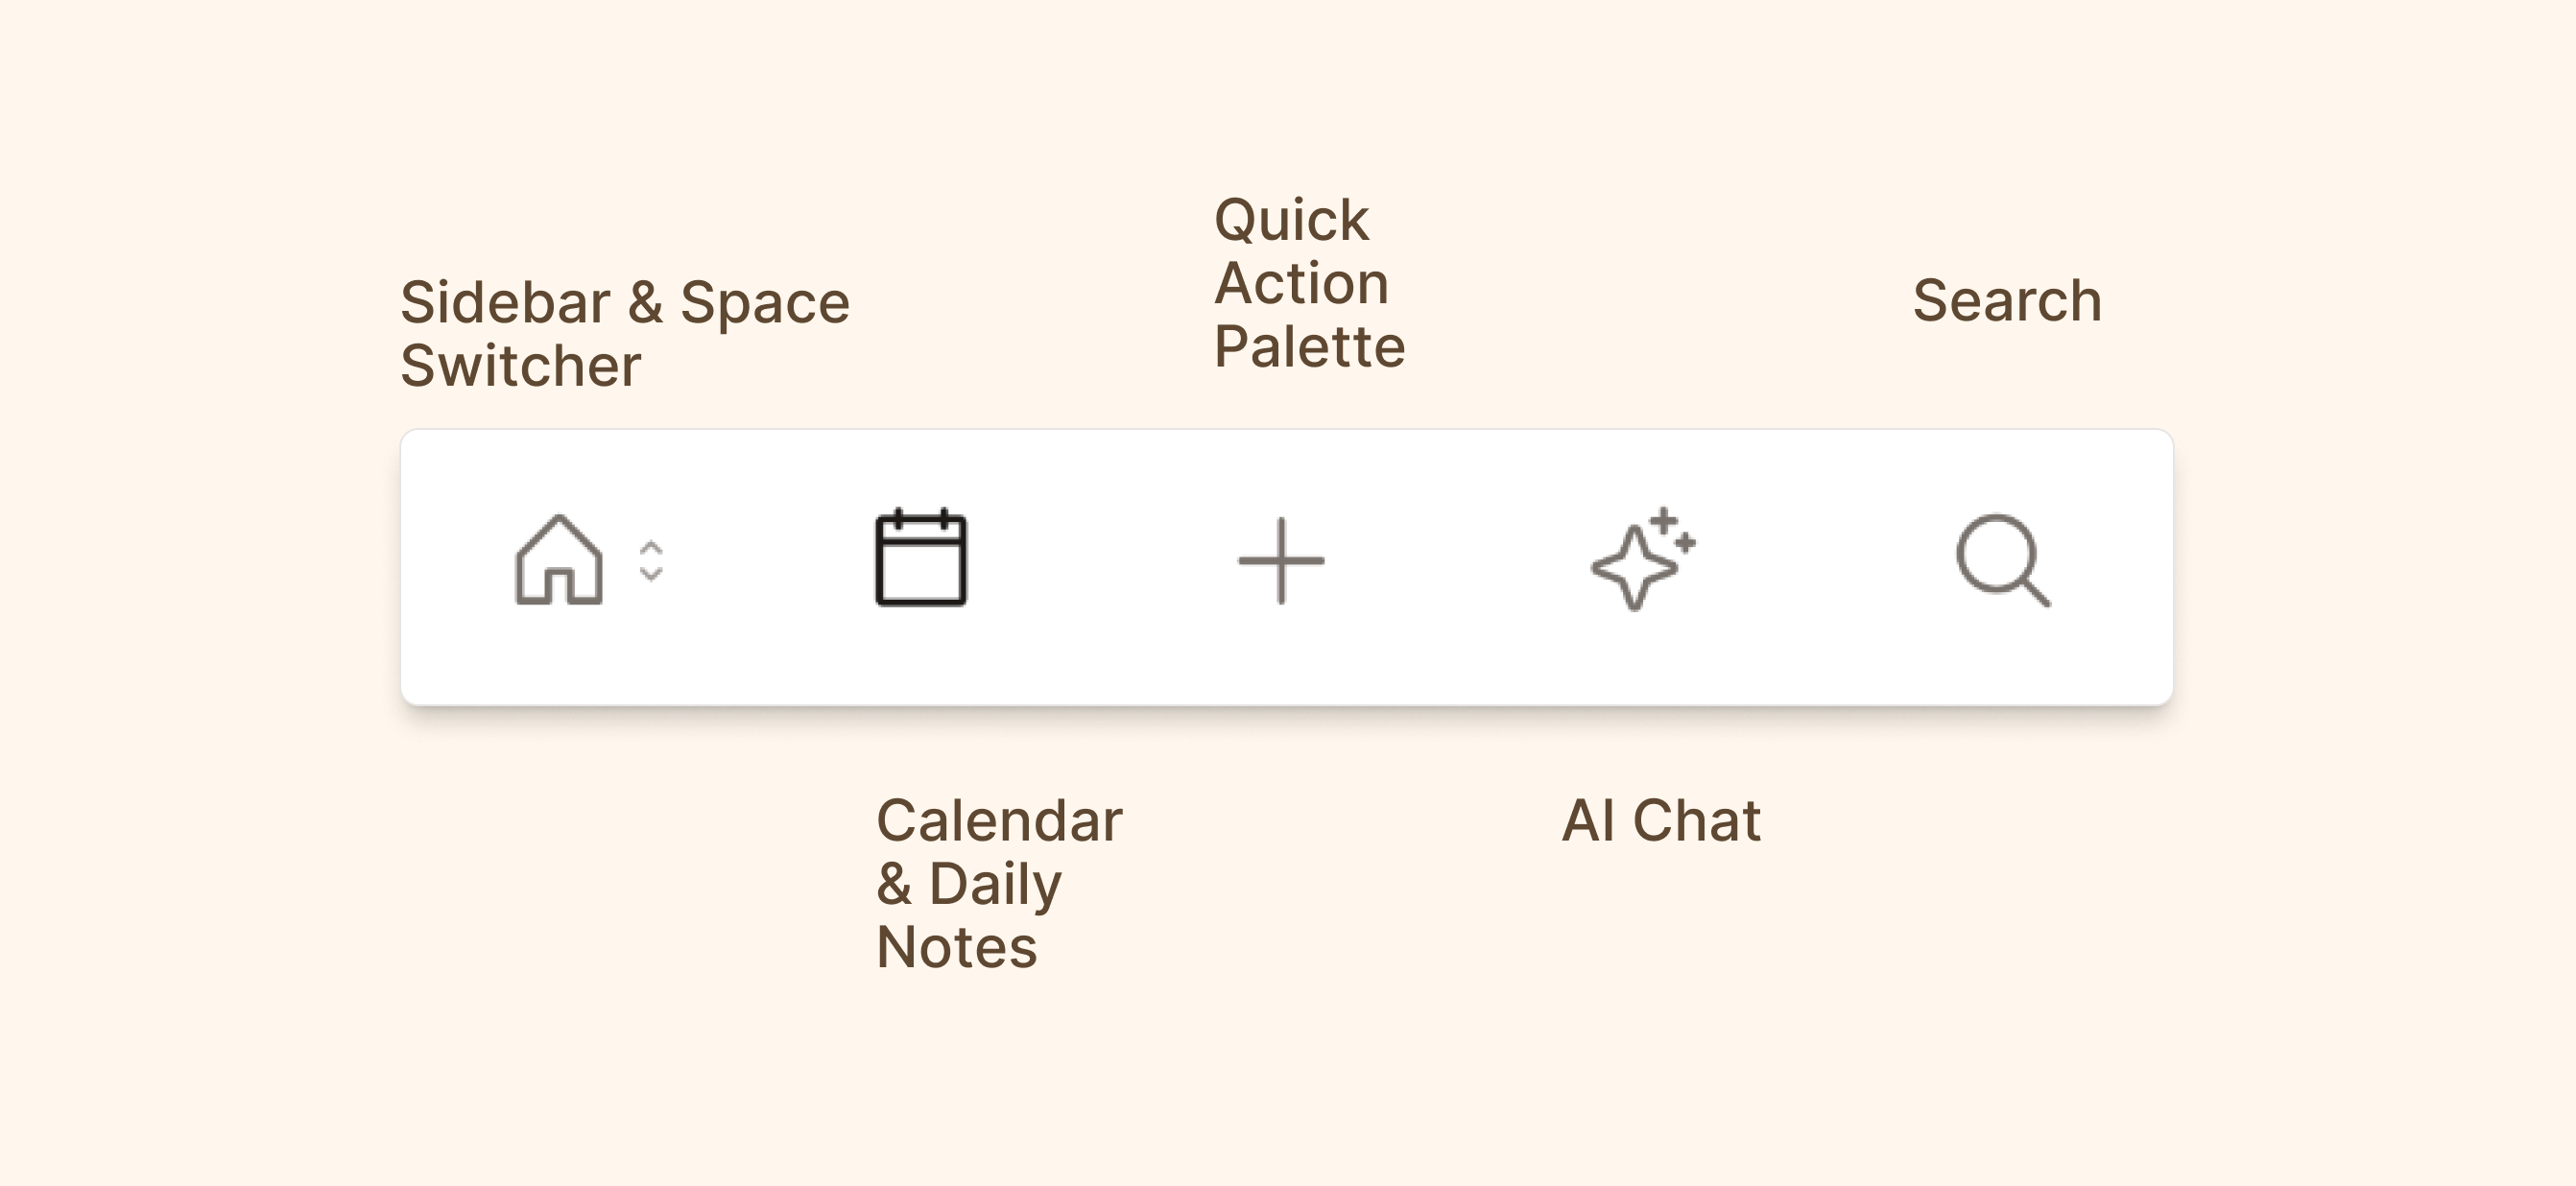Click the 'Sidebar & Space Switcher' text
This screenshot has width=2576, height=1186.
point(625,330)
